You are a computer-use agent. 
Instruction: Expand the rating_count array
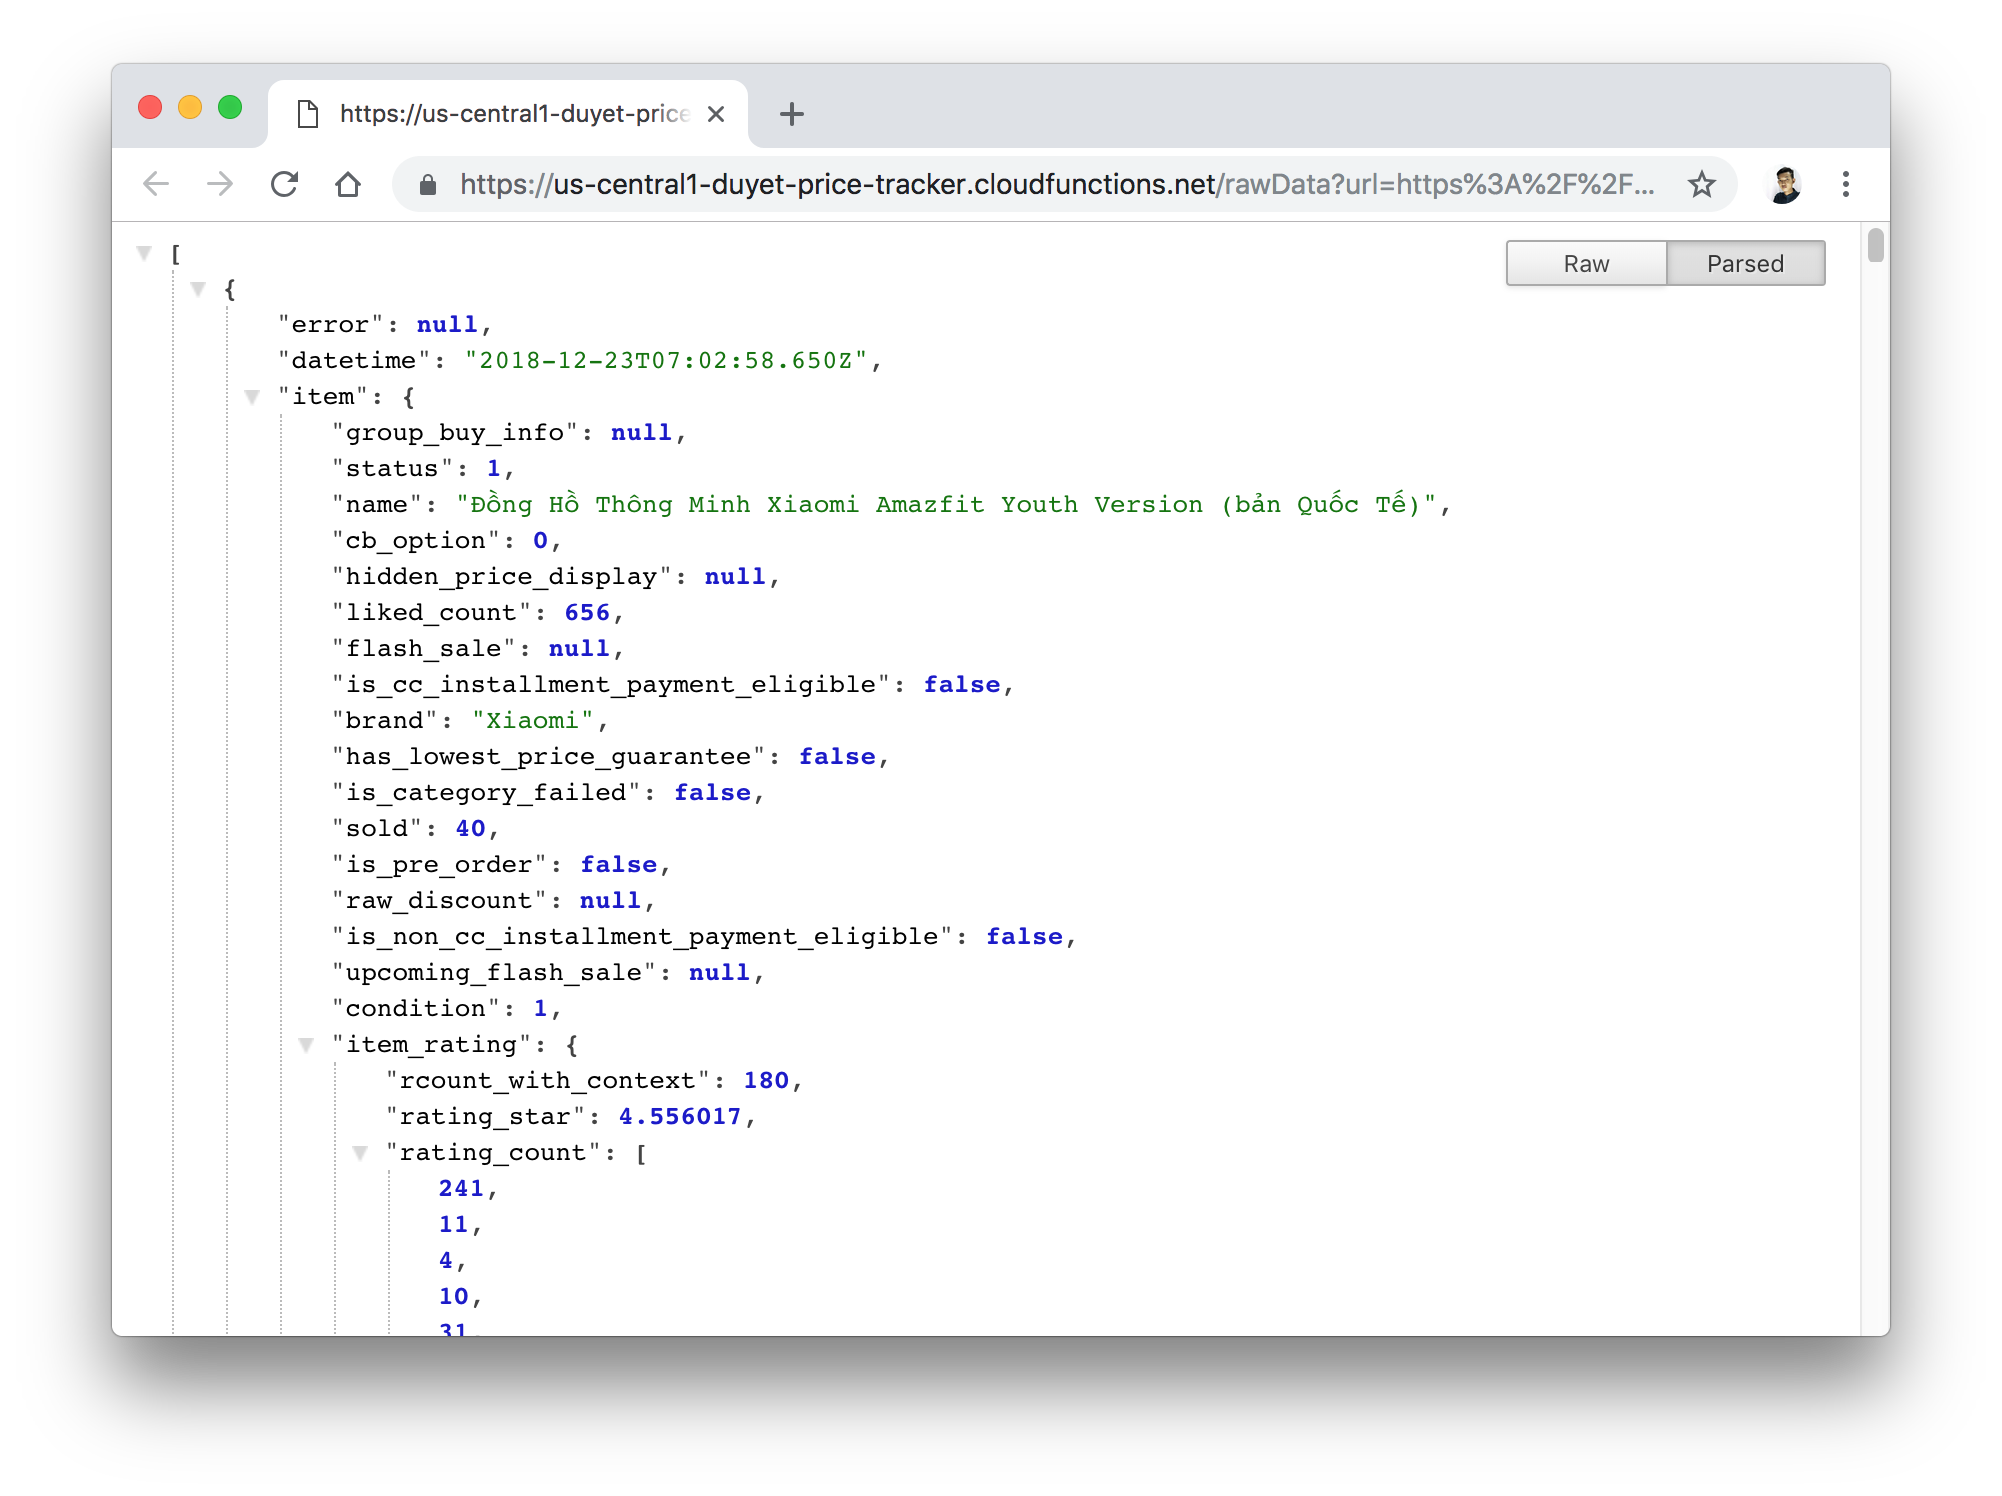pyautogui.click(x=361, y=1150)
